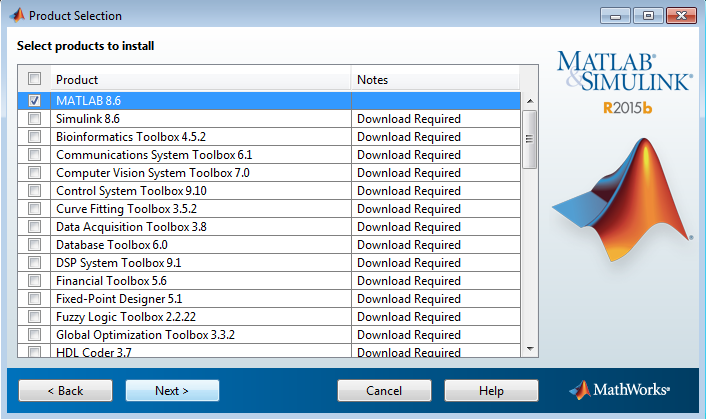
Task: Enable the Fixed-Point Designer 5.1 checkbox
Action: [34, 298]
